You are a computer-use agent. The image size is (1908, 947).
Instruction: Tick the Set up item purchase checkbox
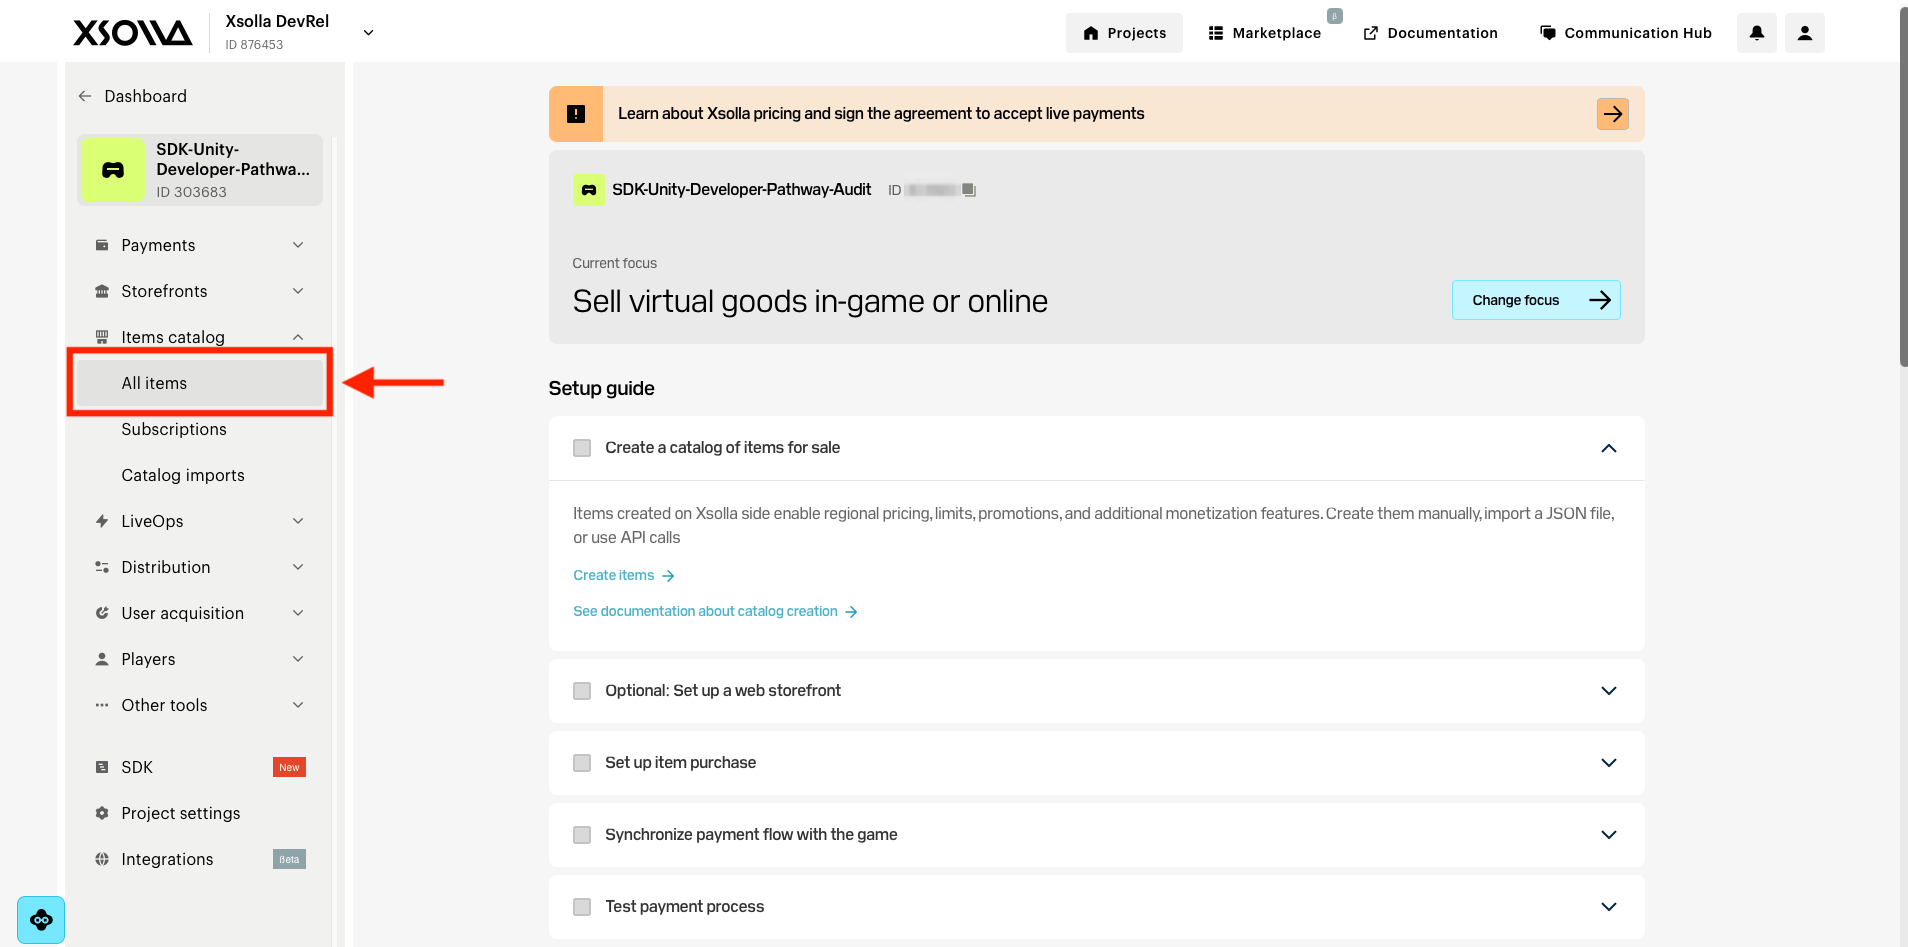click(x=582, y=763)
